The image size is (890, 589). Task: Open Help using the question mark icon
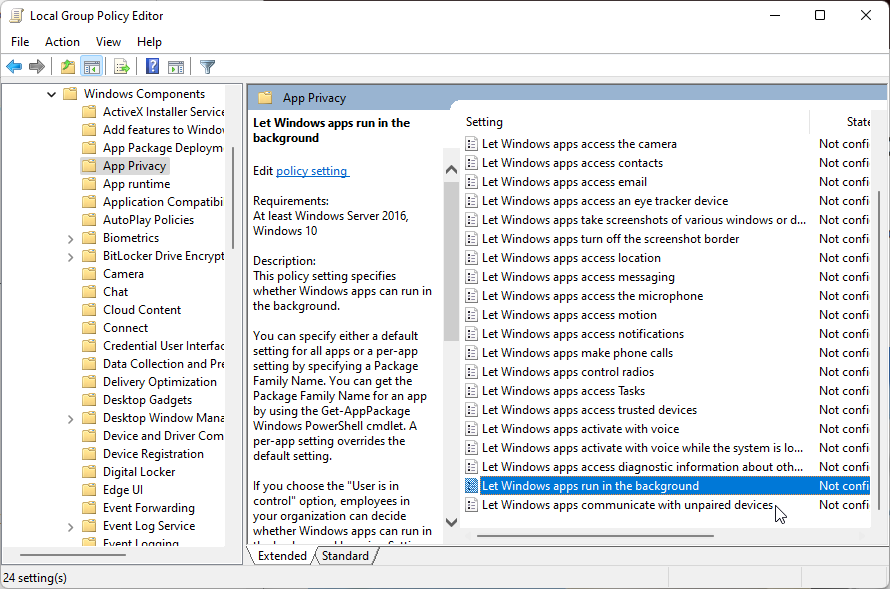point(150,66)
